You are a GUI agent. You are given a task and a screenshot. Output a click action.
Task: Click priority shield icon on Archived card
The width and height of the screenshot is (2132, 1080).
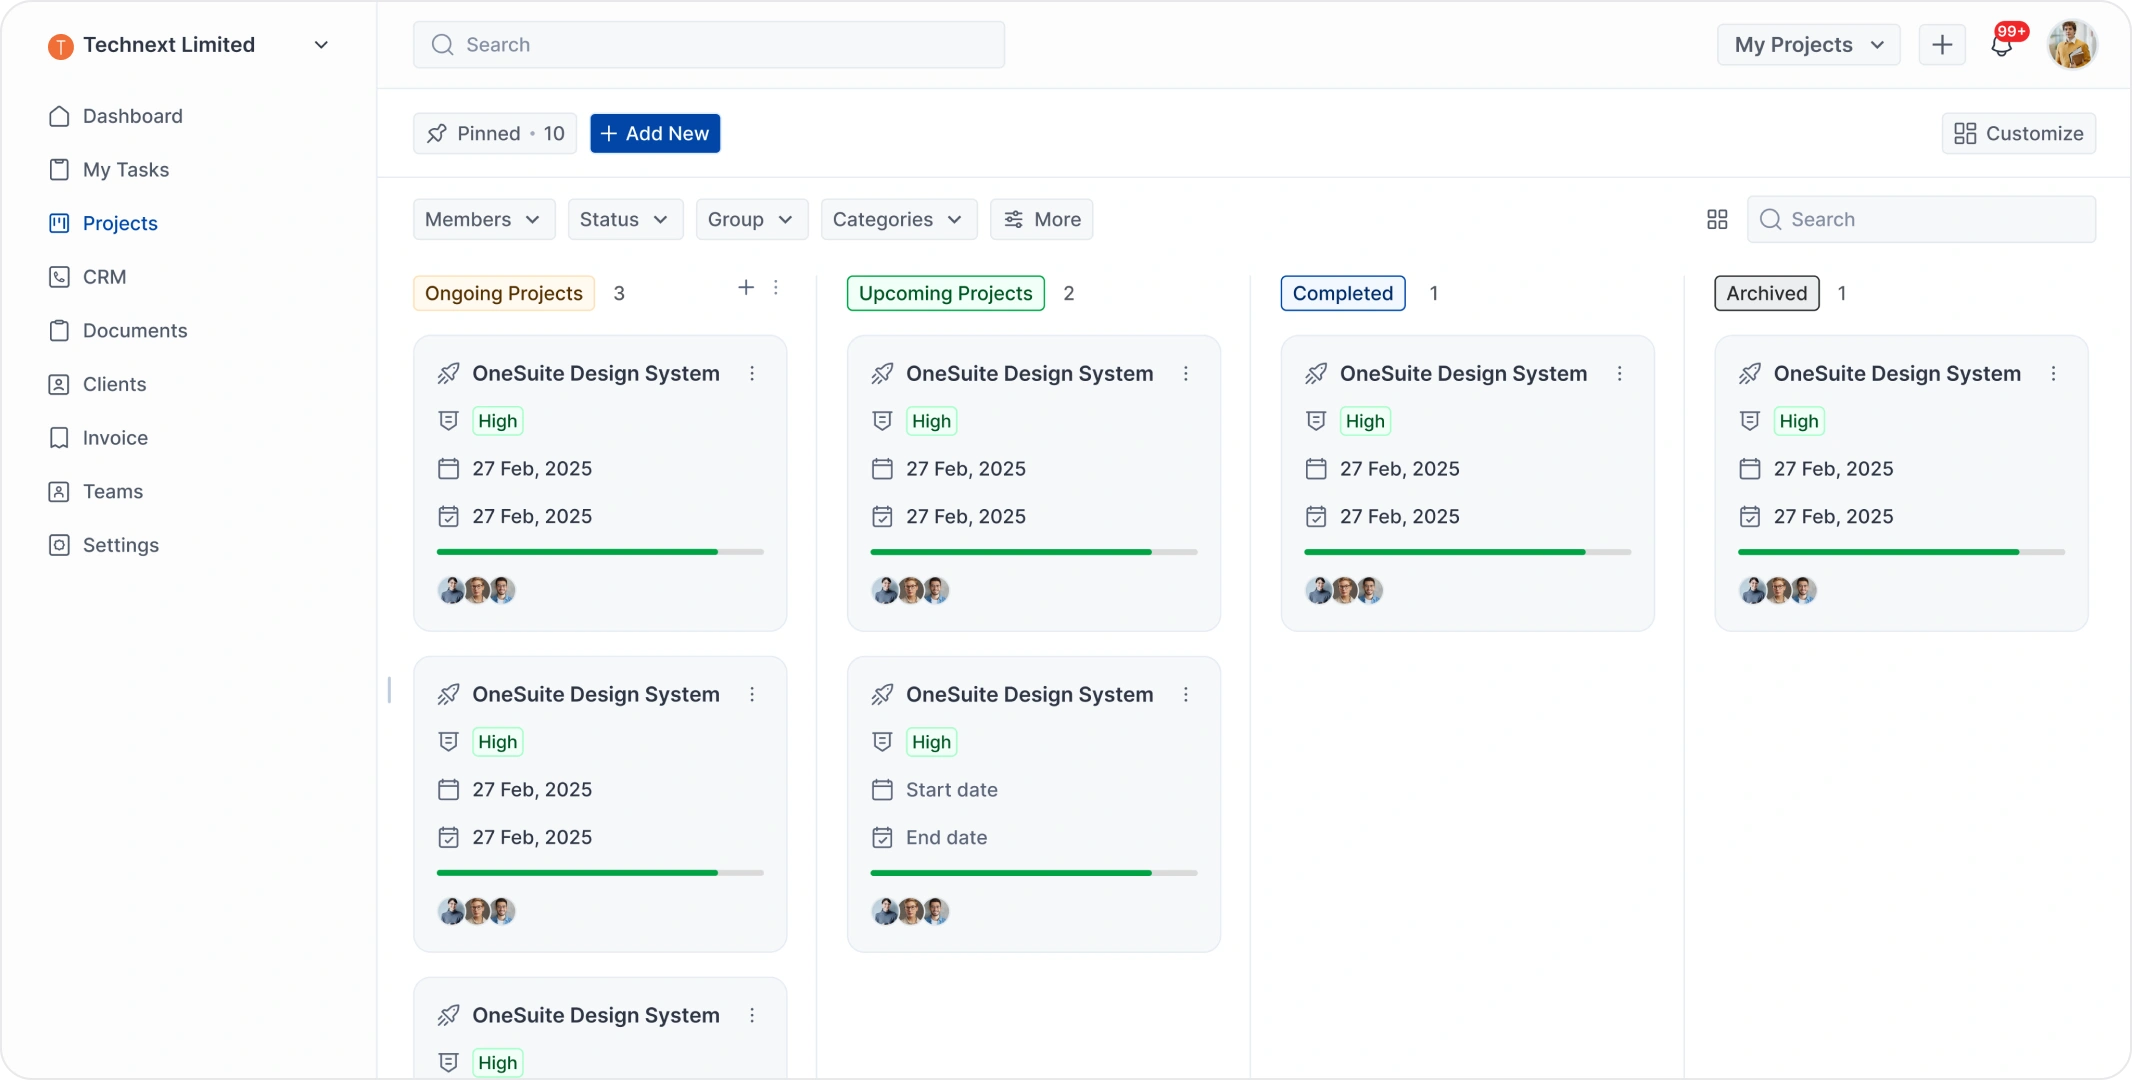point(1750,421)
